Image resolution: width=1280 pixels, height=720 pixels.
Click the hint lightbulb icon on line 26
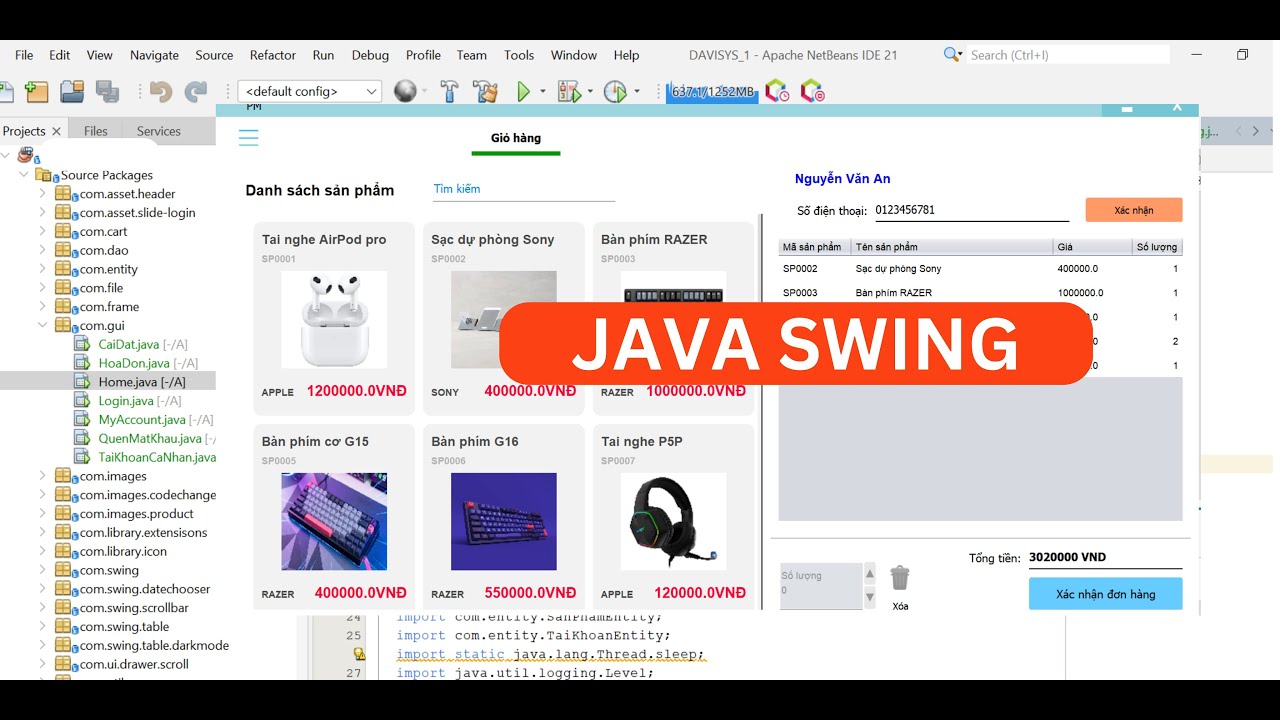pos(357,654)
